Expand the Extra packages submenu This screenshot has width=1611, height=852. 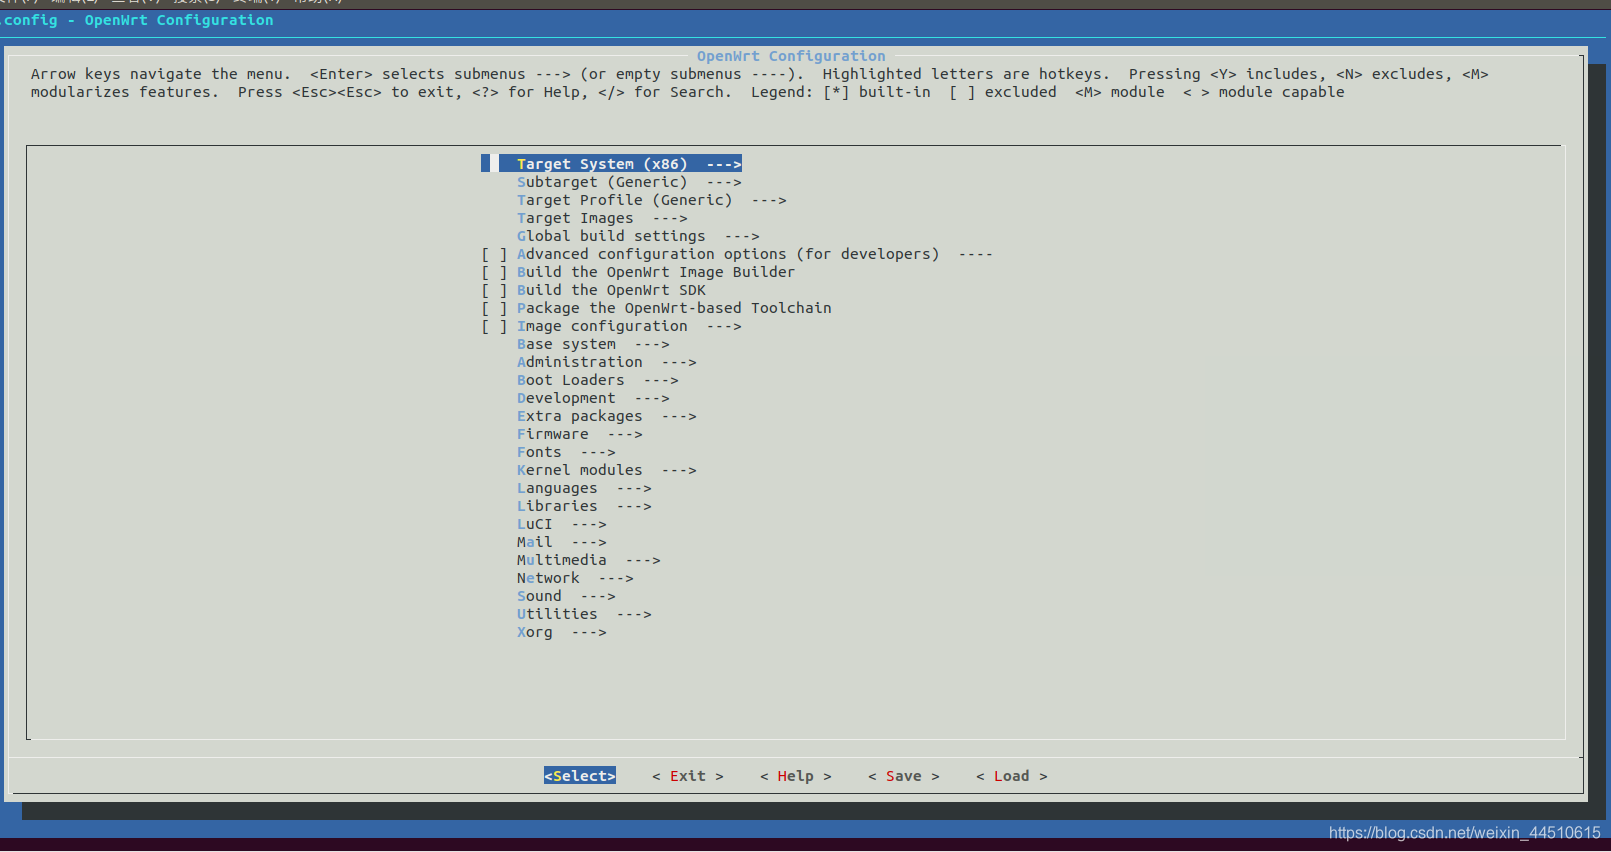click(606, 416)
